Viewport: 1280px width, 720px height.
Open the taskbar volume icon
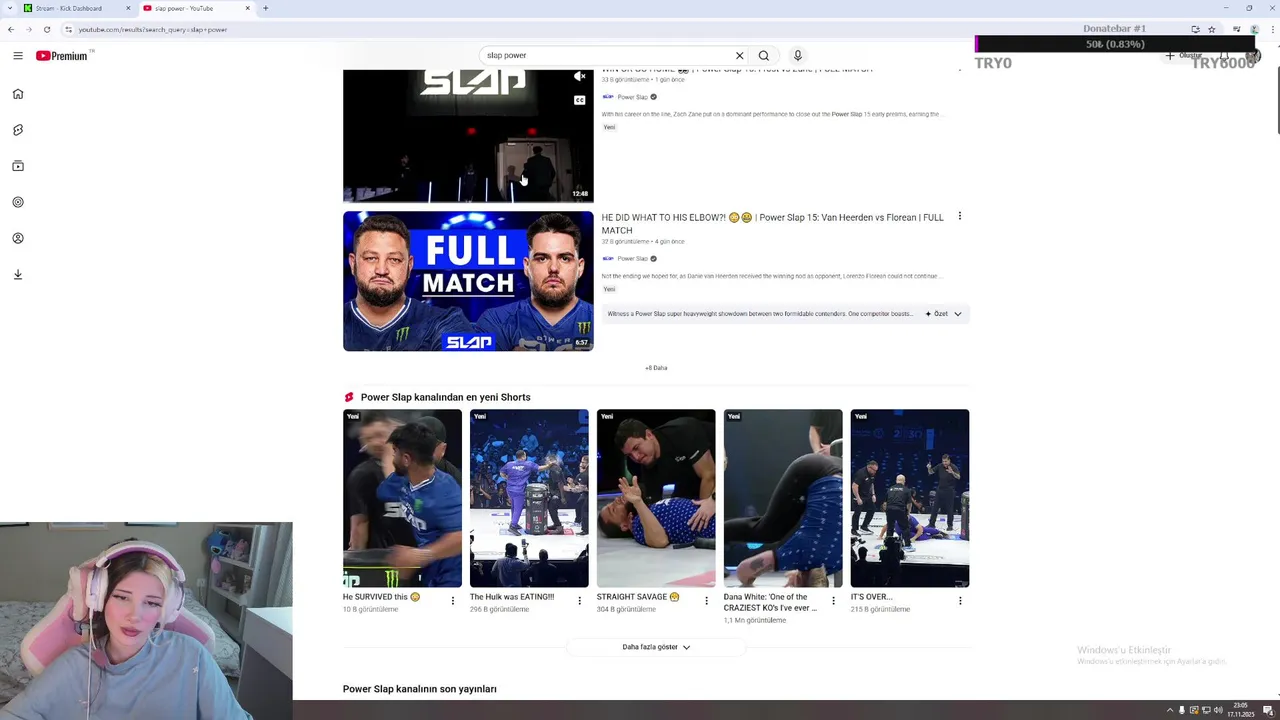pyautogui.click(x=1218, y=711)
